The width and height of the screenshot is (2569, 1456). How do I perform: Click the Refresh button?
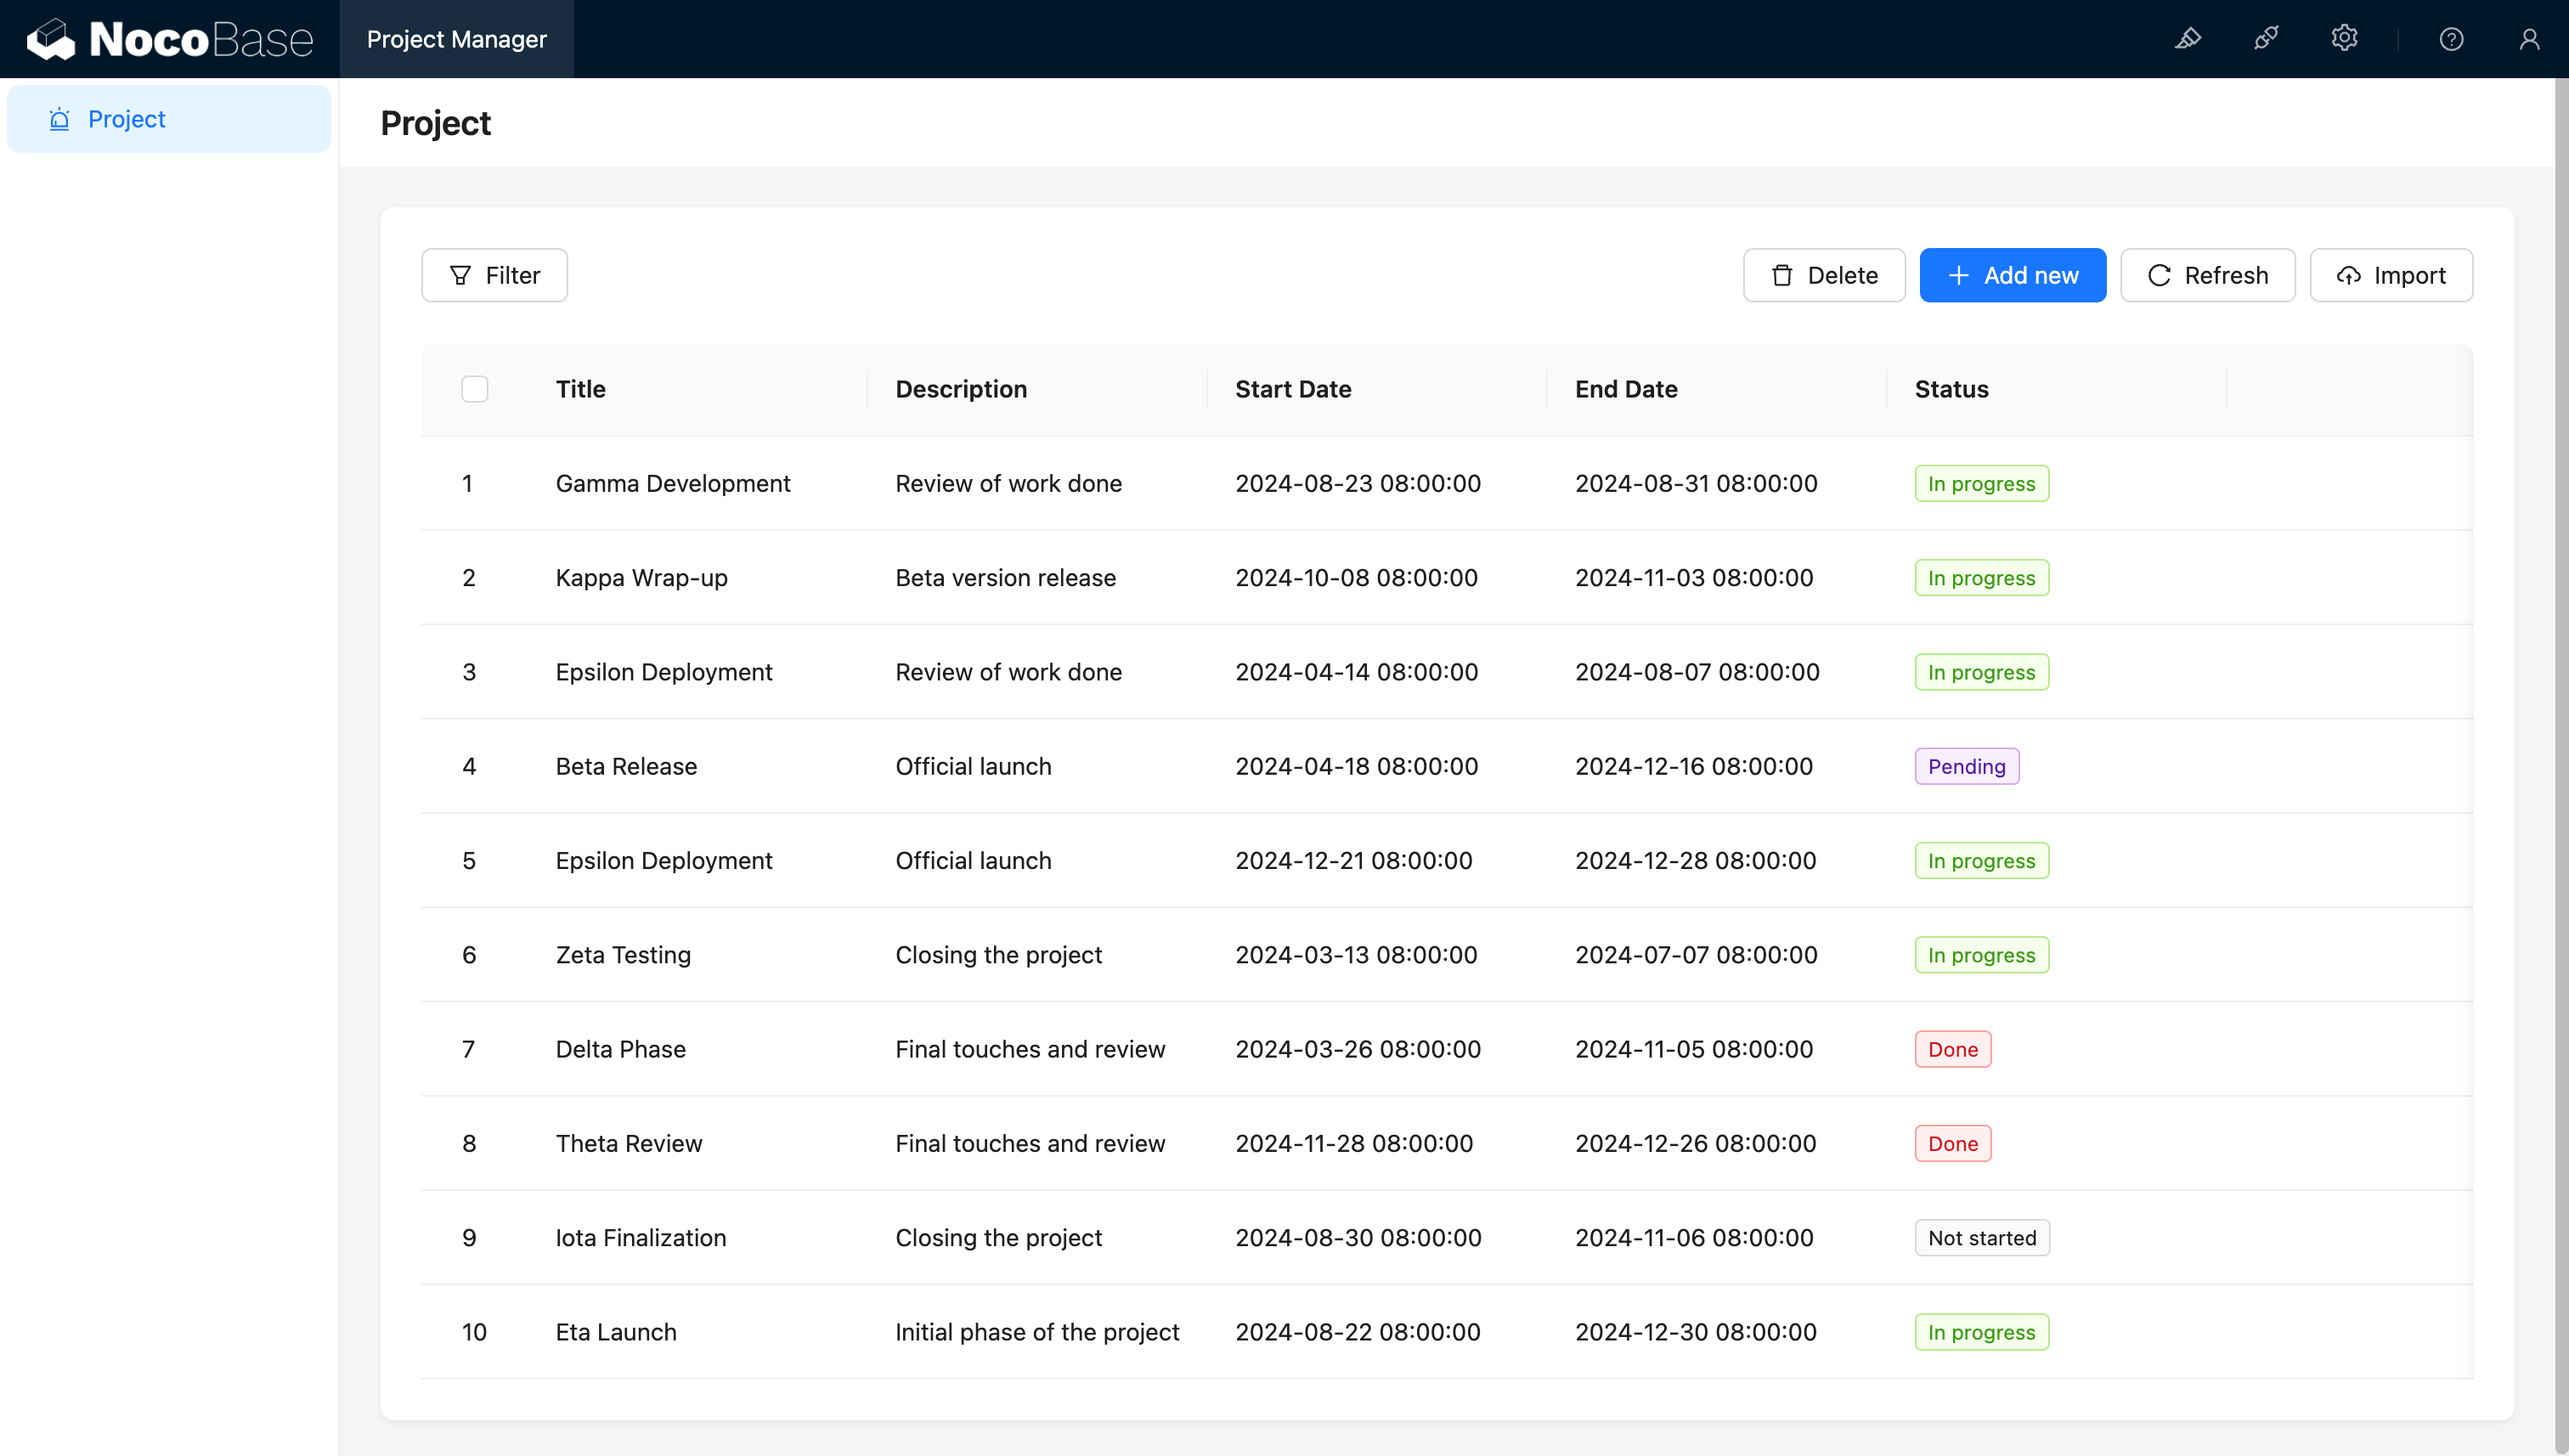(x=2207, y=275)
